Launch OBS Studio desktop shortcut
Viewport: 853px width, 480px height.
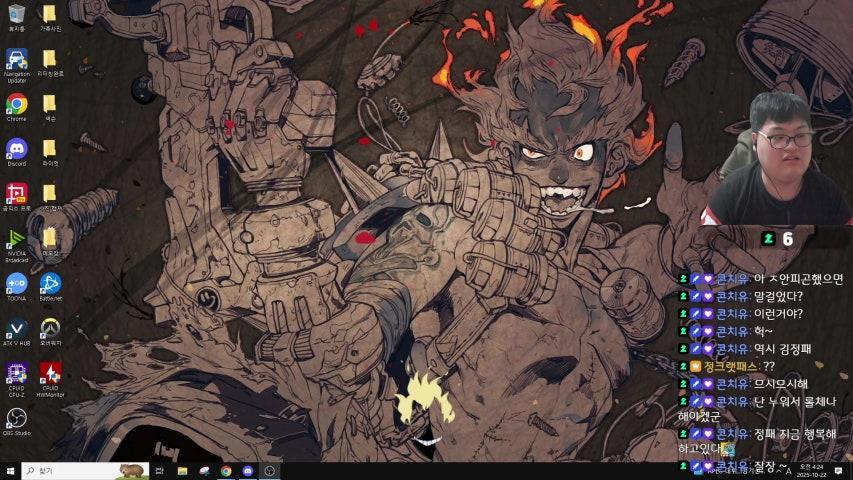(16, 422)
